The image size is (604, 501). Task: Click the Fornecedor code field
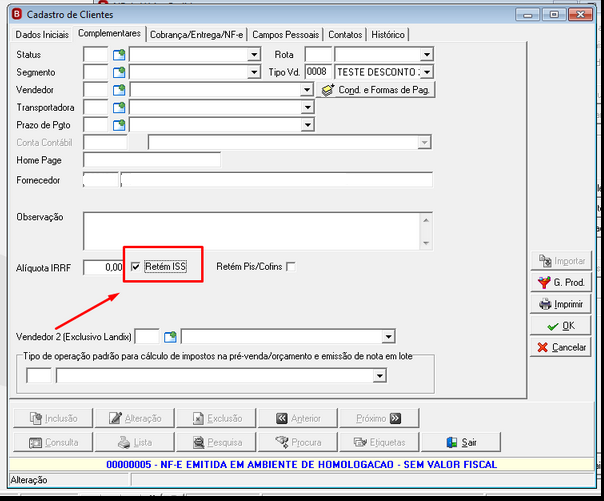101,180
